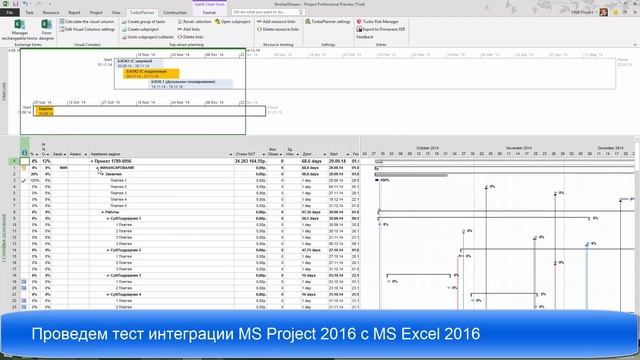
Task: Use Add links in Top-down planning
Action: pos(188,29)
